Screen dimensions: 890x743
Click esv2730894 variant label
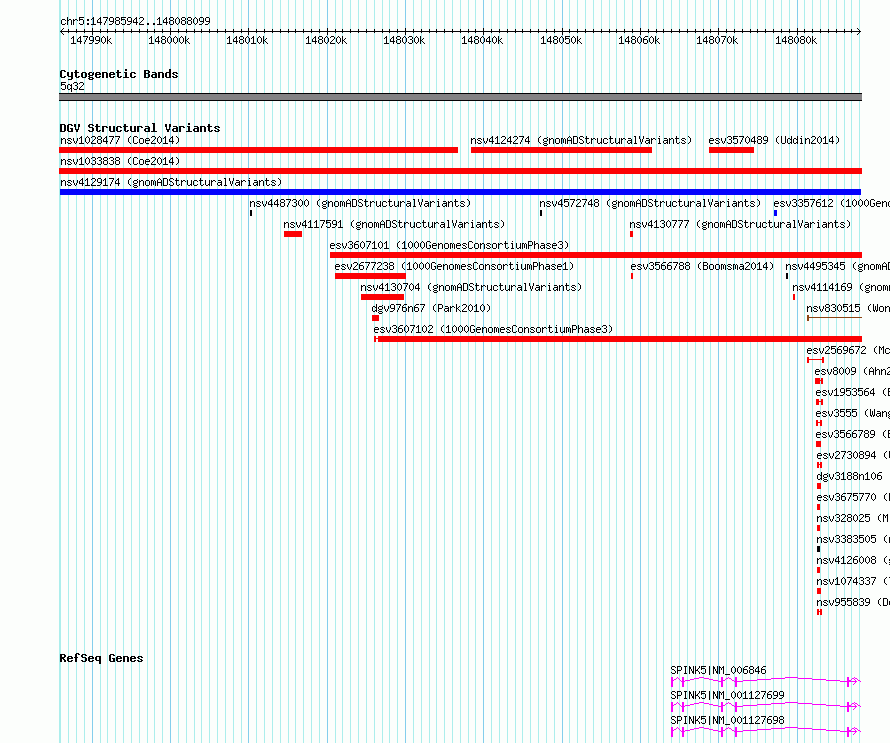click(x=853, y=455)
